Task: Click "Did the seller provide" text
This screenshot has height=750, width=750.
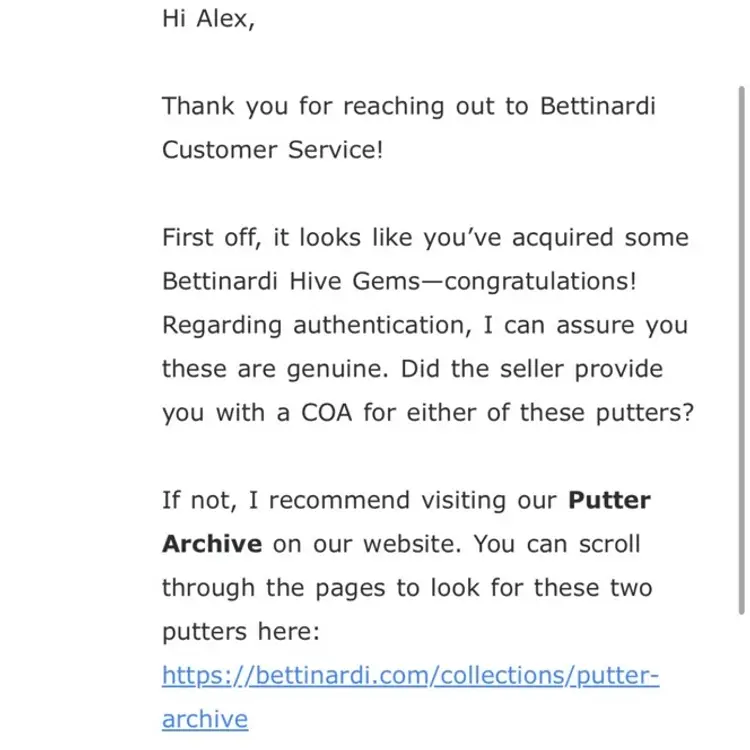Action: pos(531,369)
